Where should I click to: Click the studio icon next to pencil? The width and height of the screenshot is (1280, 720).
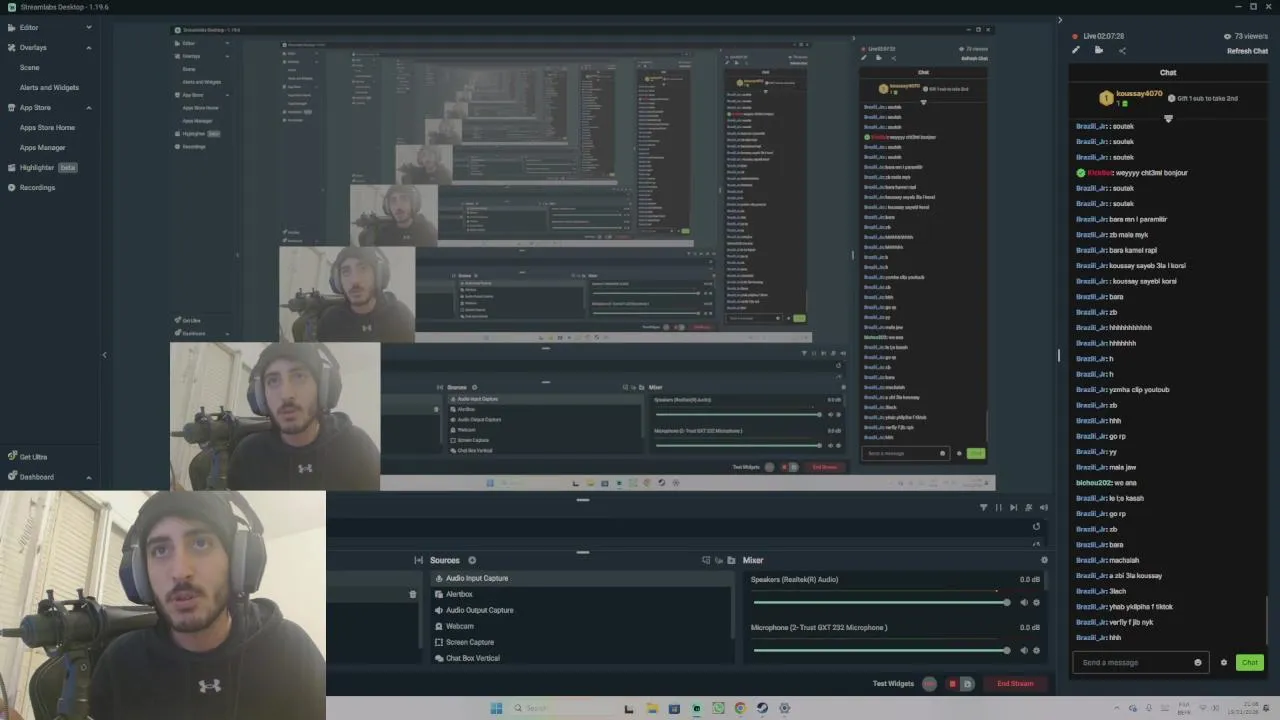pos(1099,50)
